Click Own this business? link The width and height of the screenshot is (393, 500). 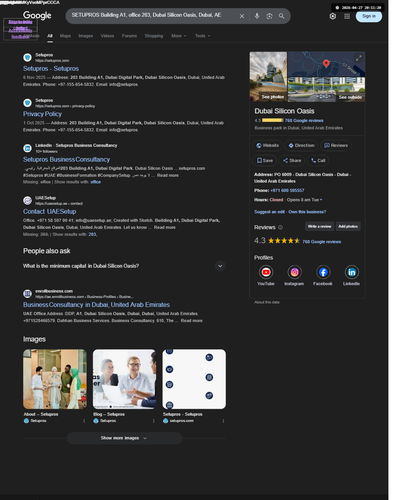coord(307,212)
